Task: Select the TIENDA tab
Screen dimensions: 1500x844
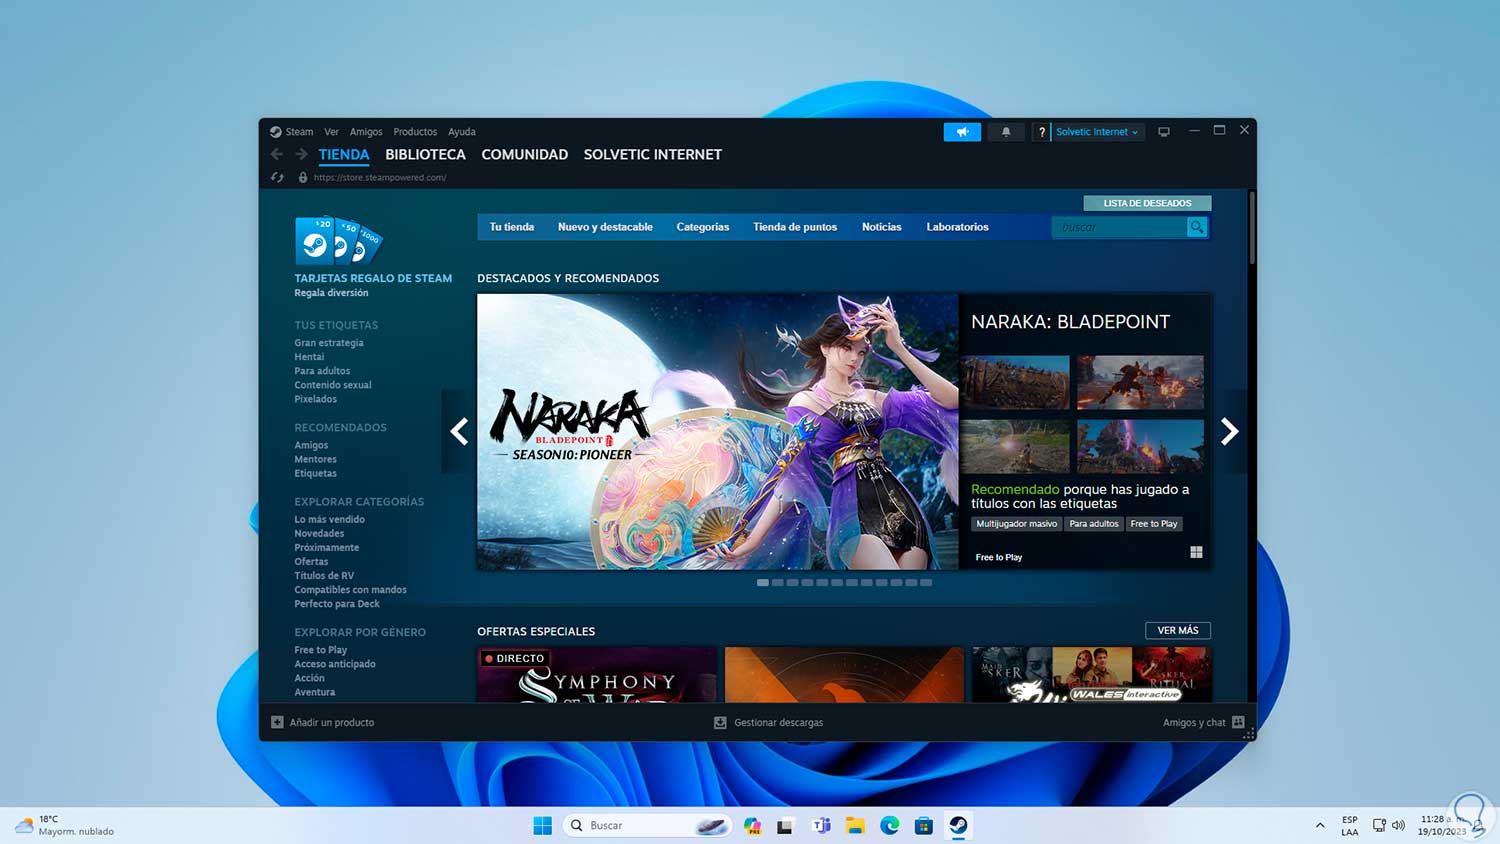Action: pos(344,155)
